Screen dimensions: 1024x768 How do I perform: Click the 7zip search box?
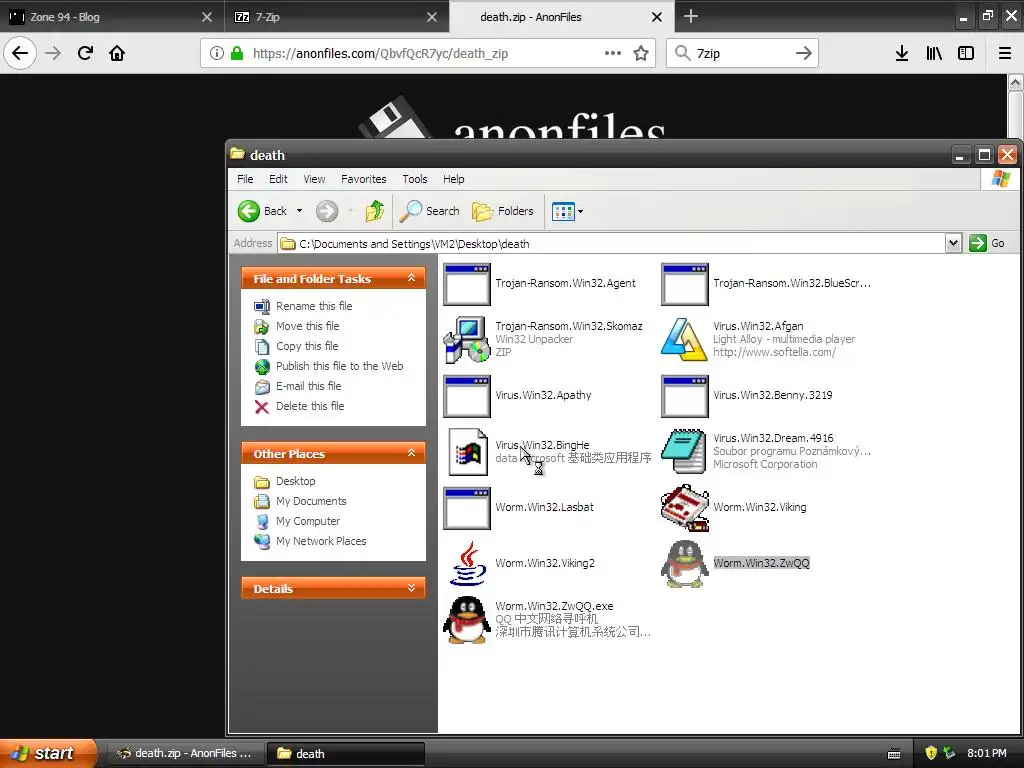(741, 53)
